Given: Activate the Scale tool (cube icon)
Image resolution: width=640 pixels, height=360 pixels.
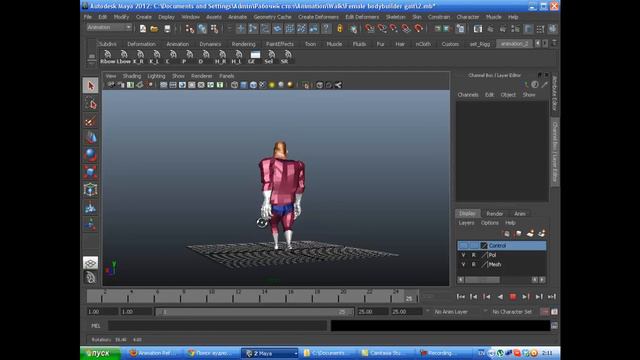Looking at the screenshot, I should click(x=90, y=172).
